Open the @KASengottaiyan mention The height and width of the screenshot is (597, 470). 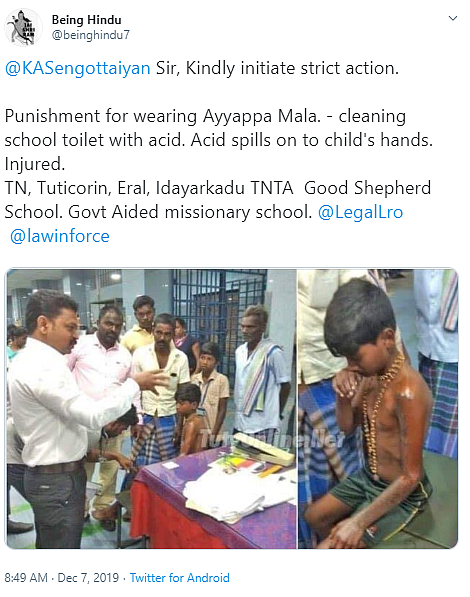coord(78,69)
